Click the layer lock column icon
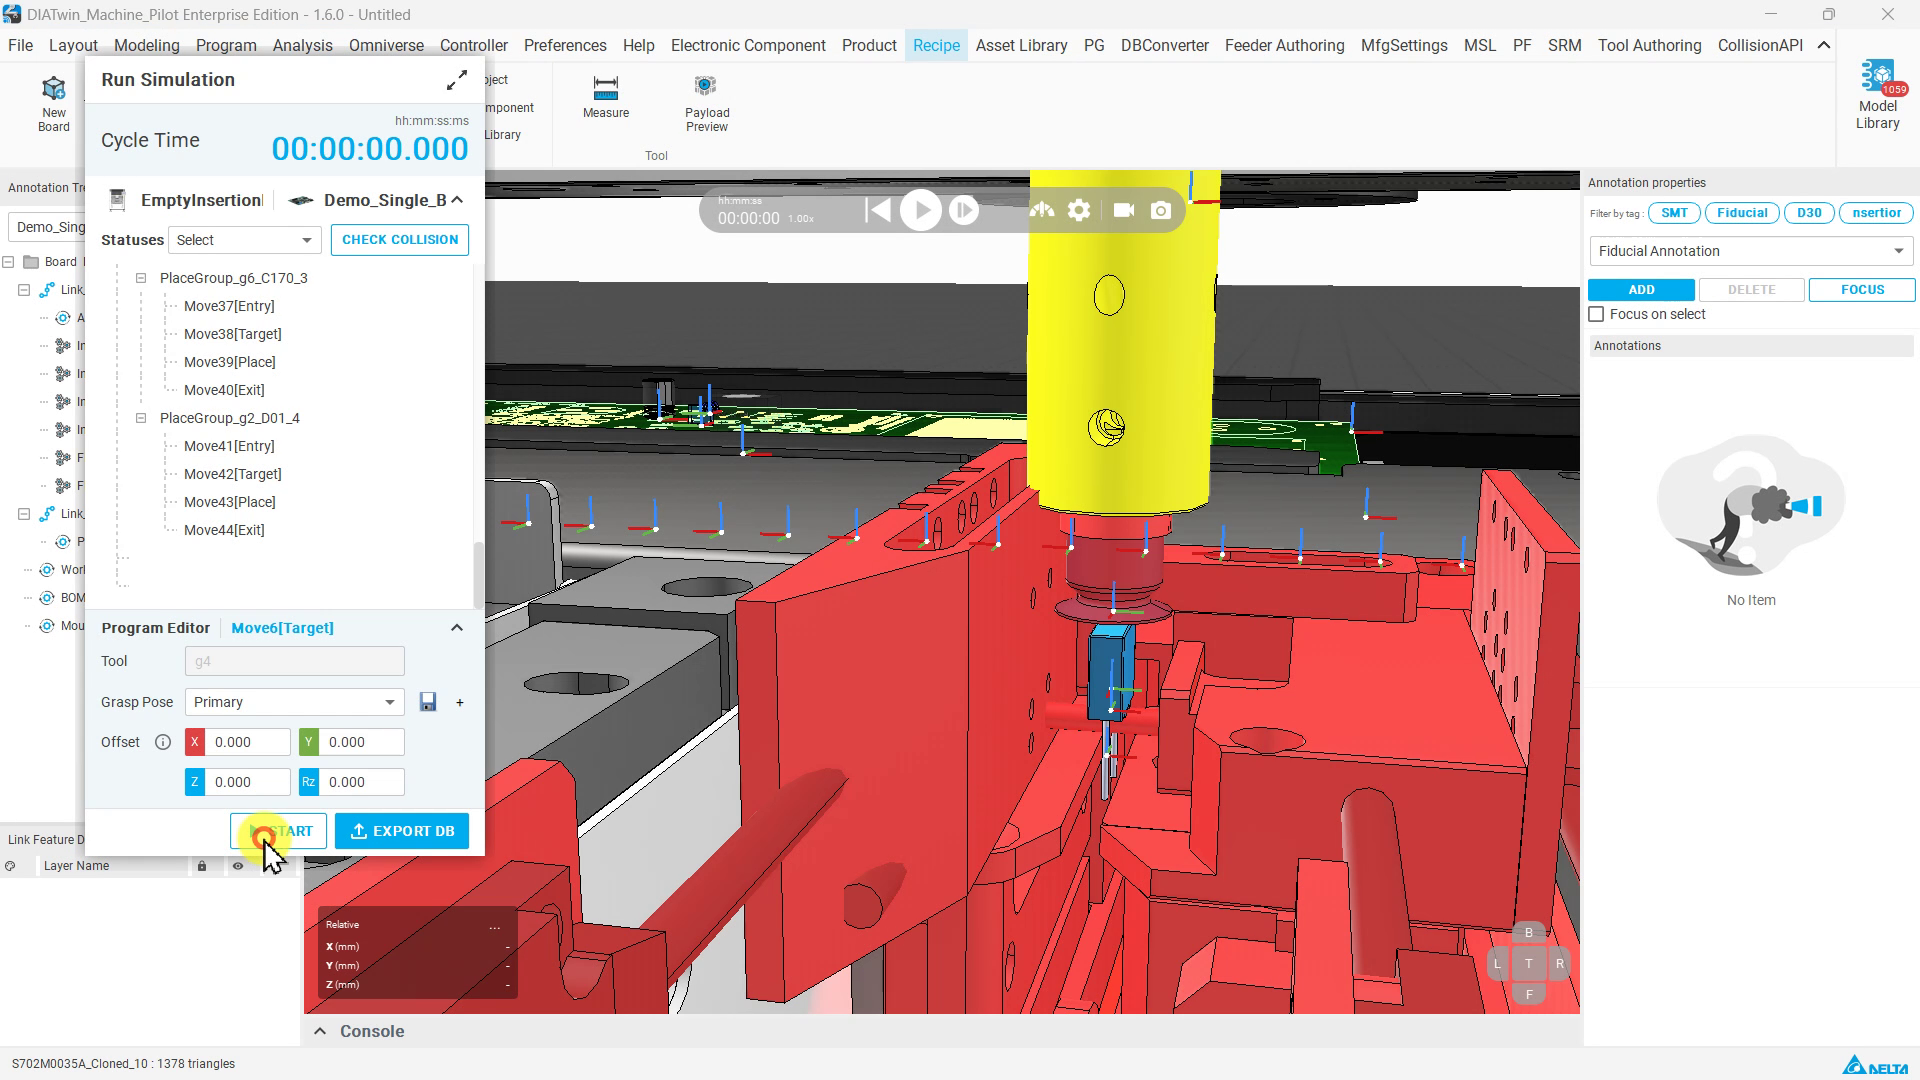The height and width of the screenshot is (1080, 1920). point(202,866)
